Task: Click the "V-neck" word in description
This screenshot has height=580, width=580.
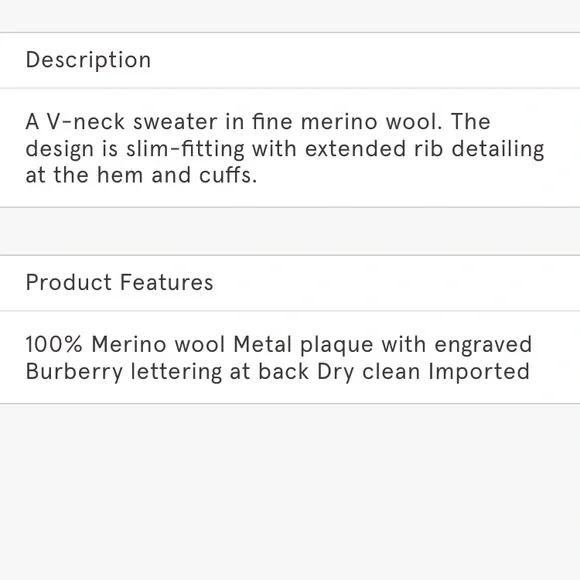Action: point(86,122)
